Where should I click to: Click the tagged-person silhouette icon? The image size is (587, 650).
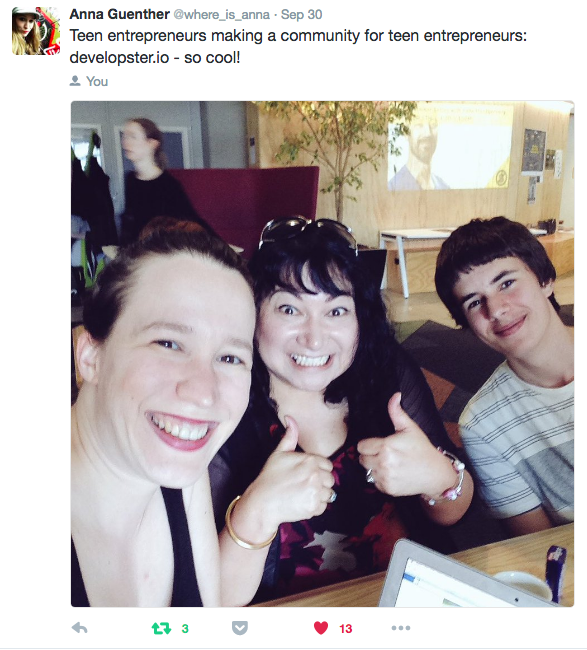click(75, 81)
